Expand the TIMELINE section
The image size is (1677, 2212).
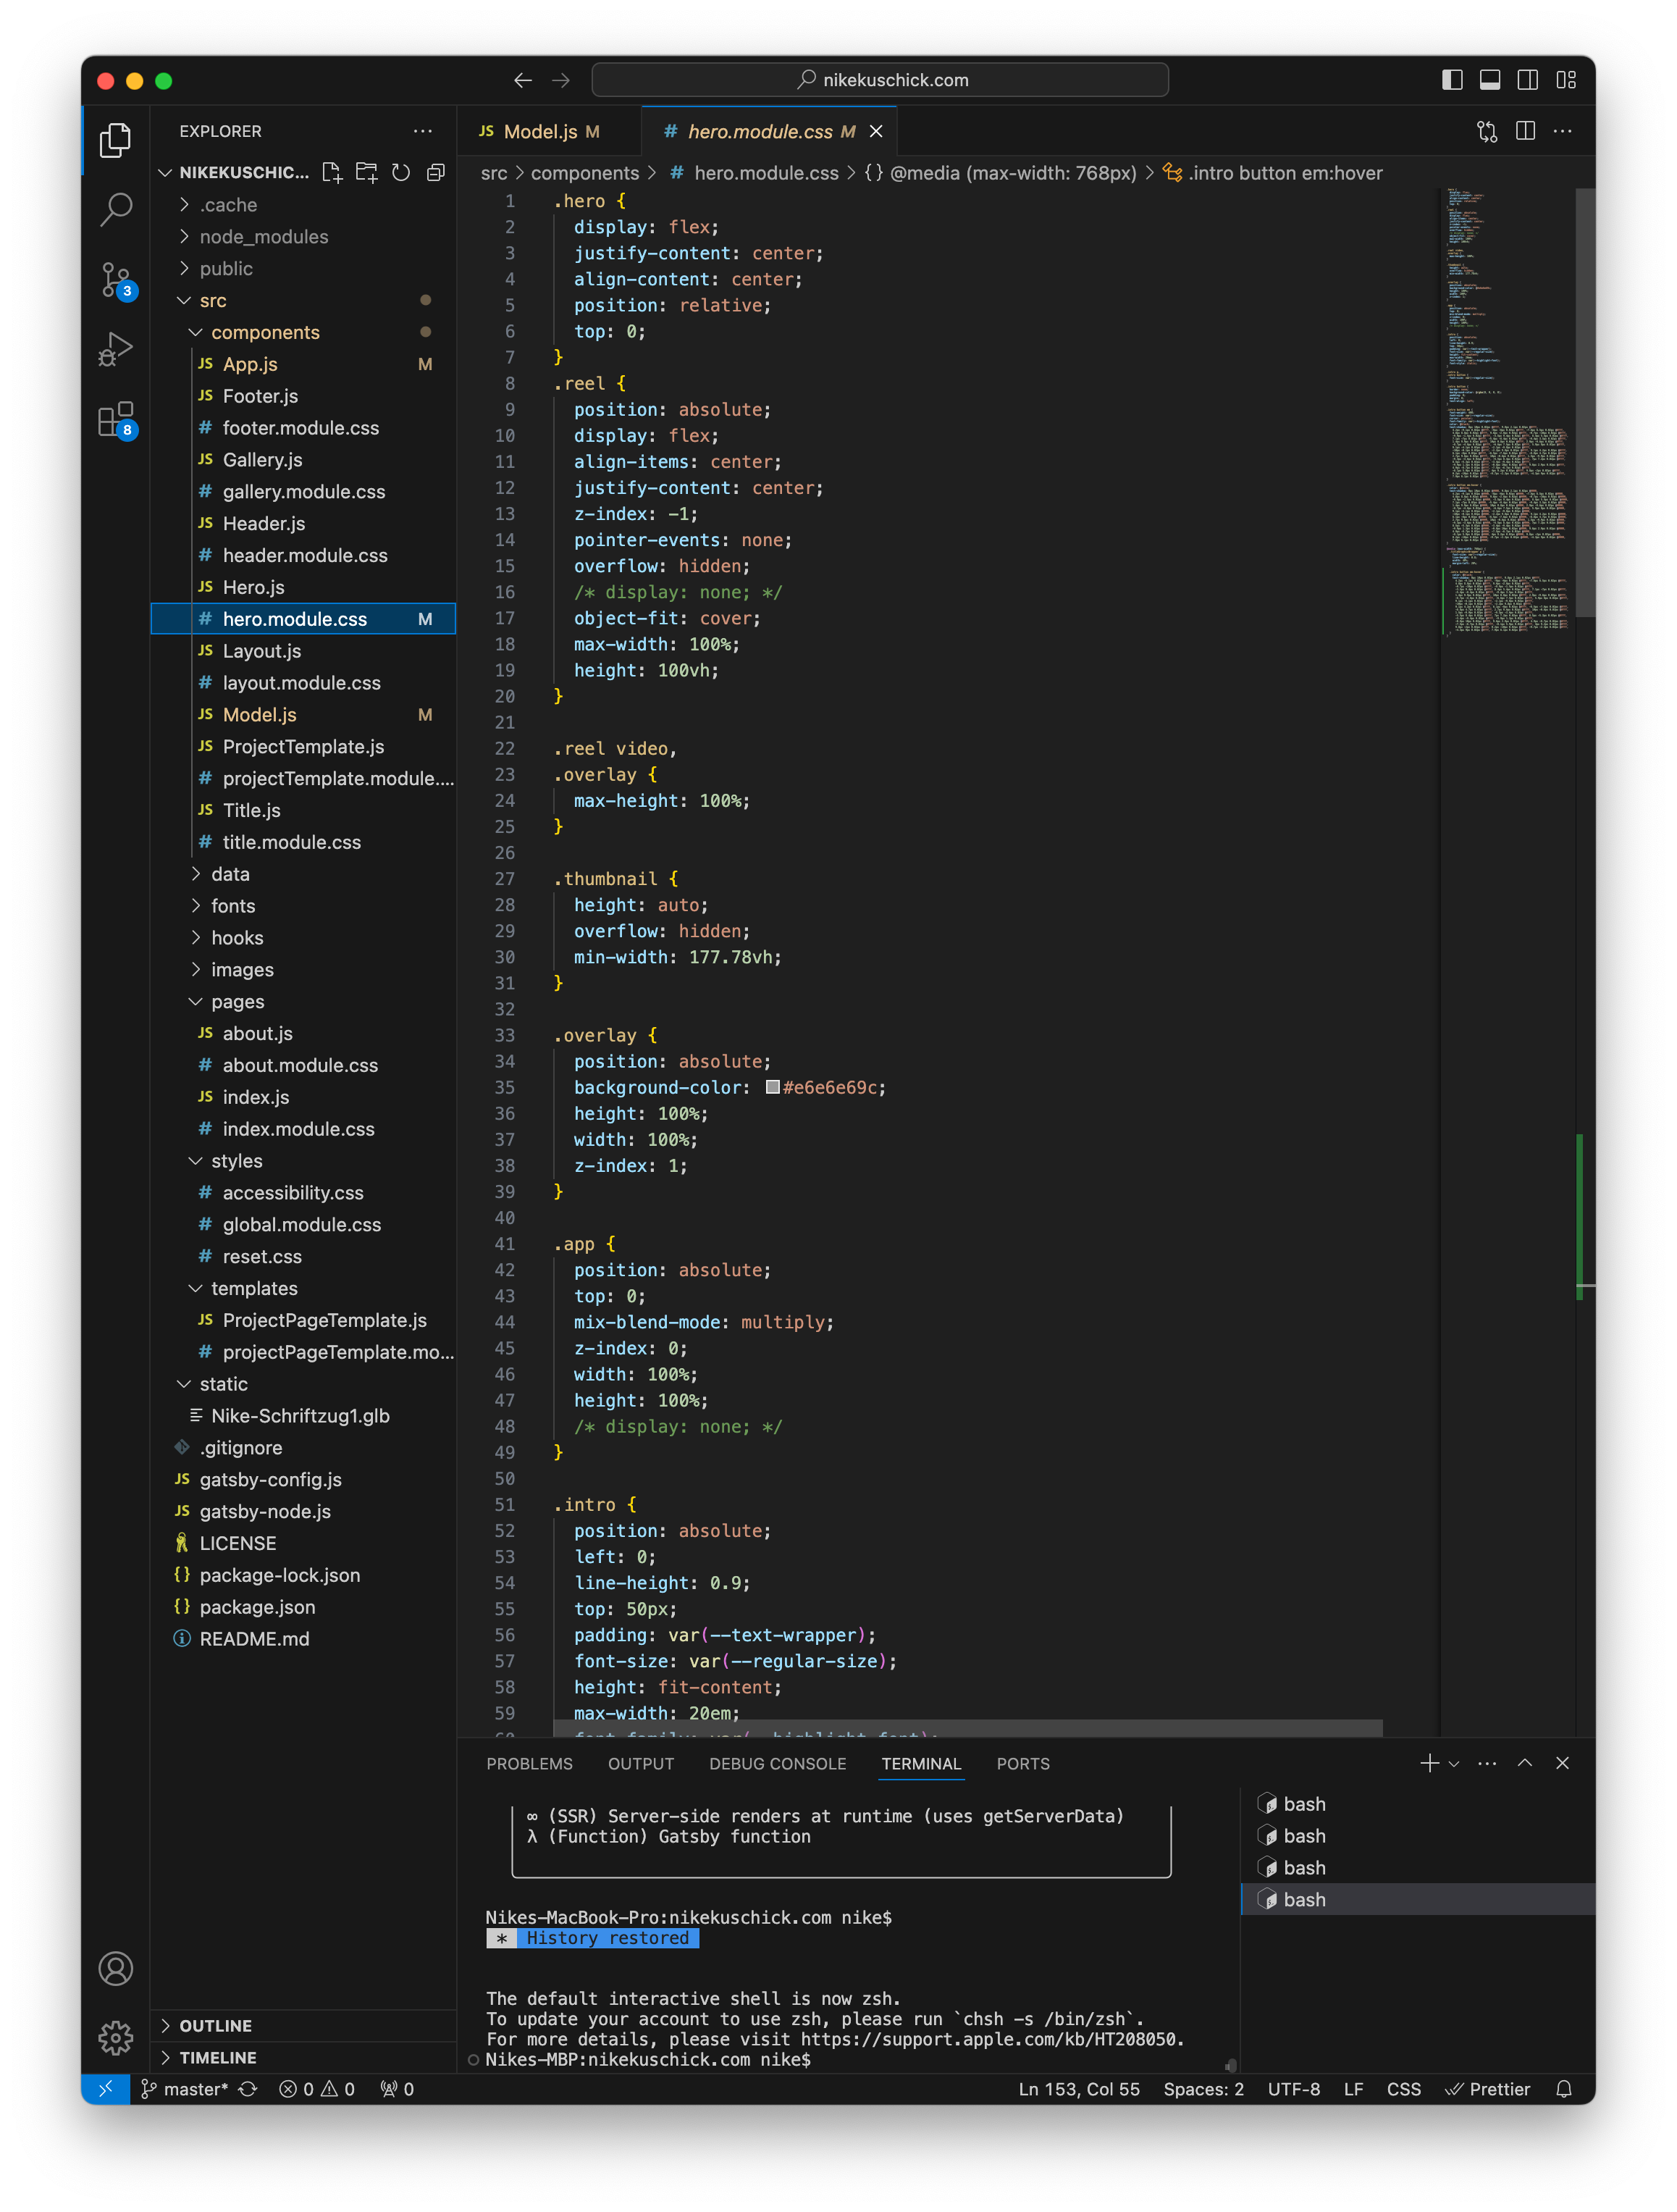click(x=304, y=2057)
